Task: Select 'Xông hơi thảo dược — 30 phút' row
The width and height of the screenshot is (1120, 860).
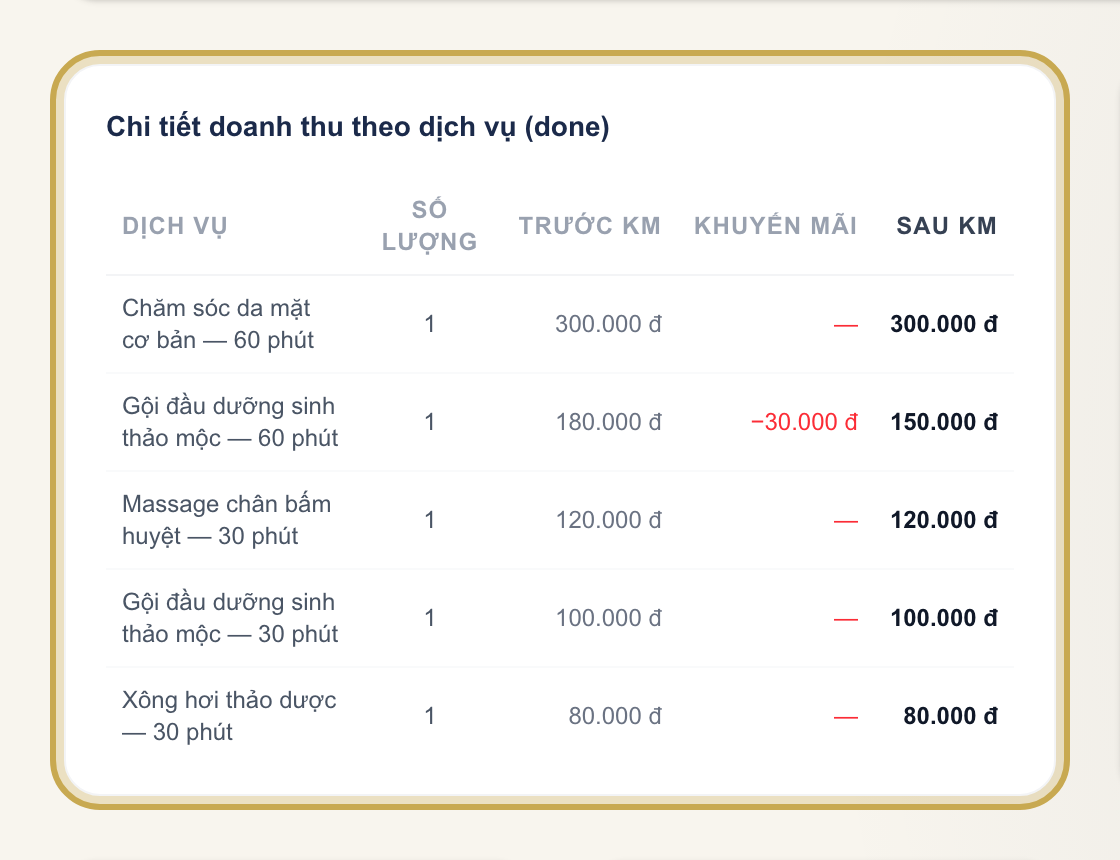Action: (x=560, y=716)
